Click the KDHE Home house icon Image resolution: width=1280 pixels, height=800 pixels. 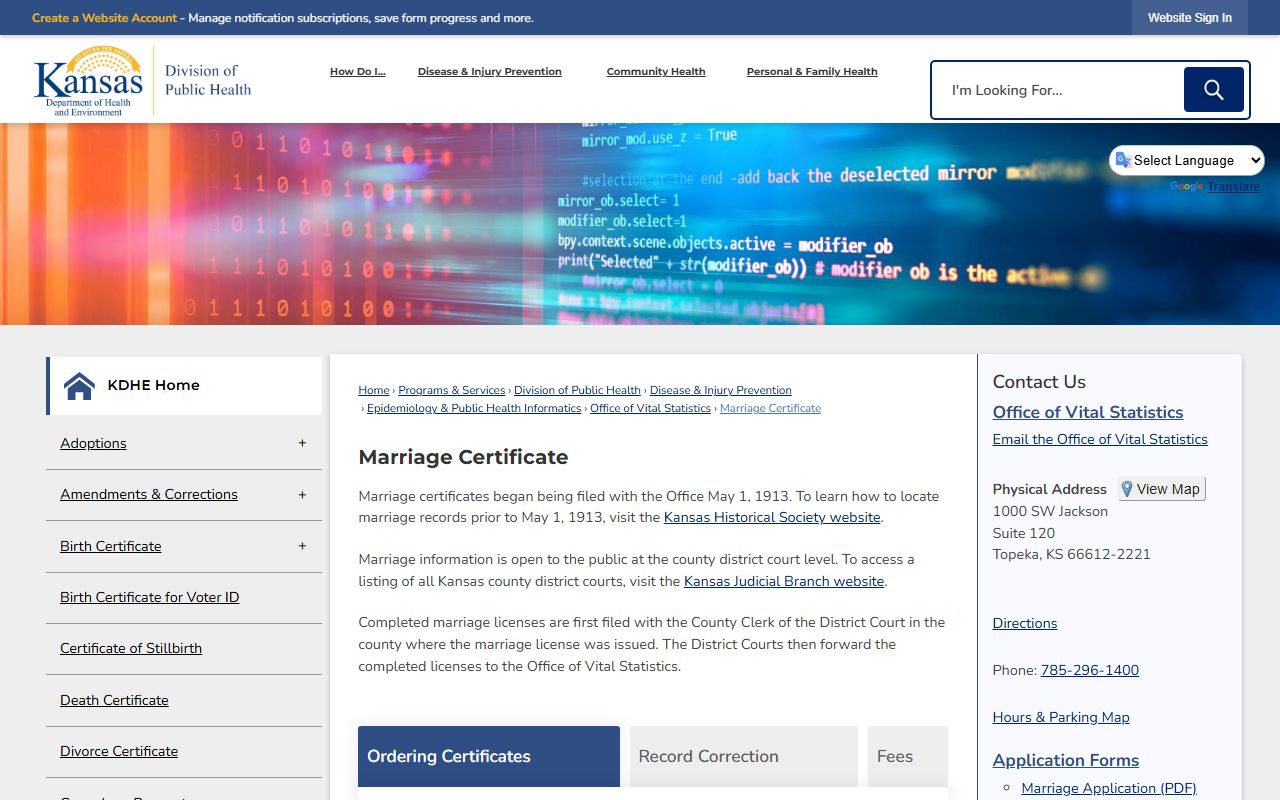pyautogui.click(x=79, y=385)
